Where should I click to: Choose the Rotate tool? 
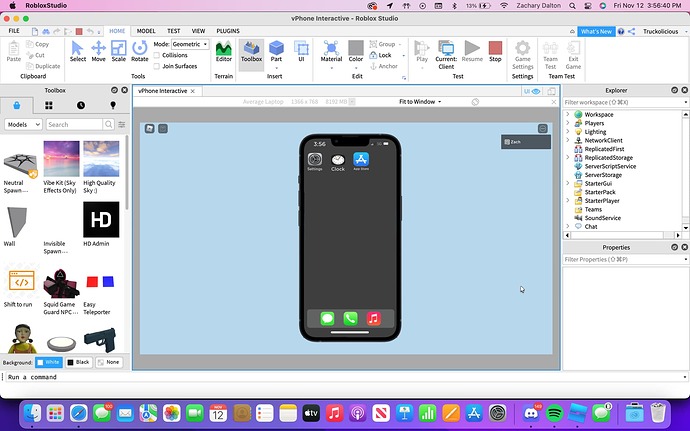[140, 52]
